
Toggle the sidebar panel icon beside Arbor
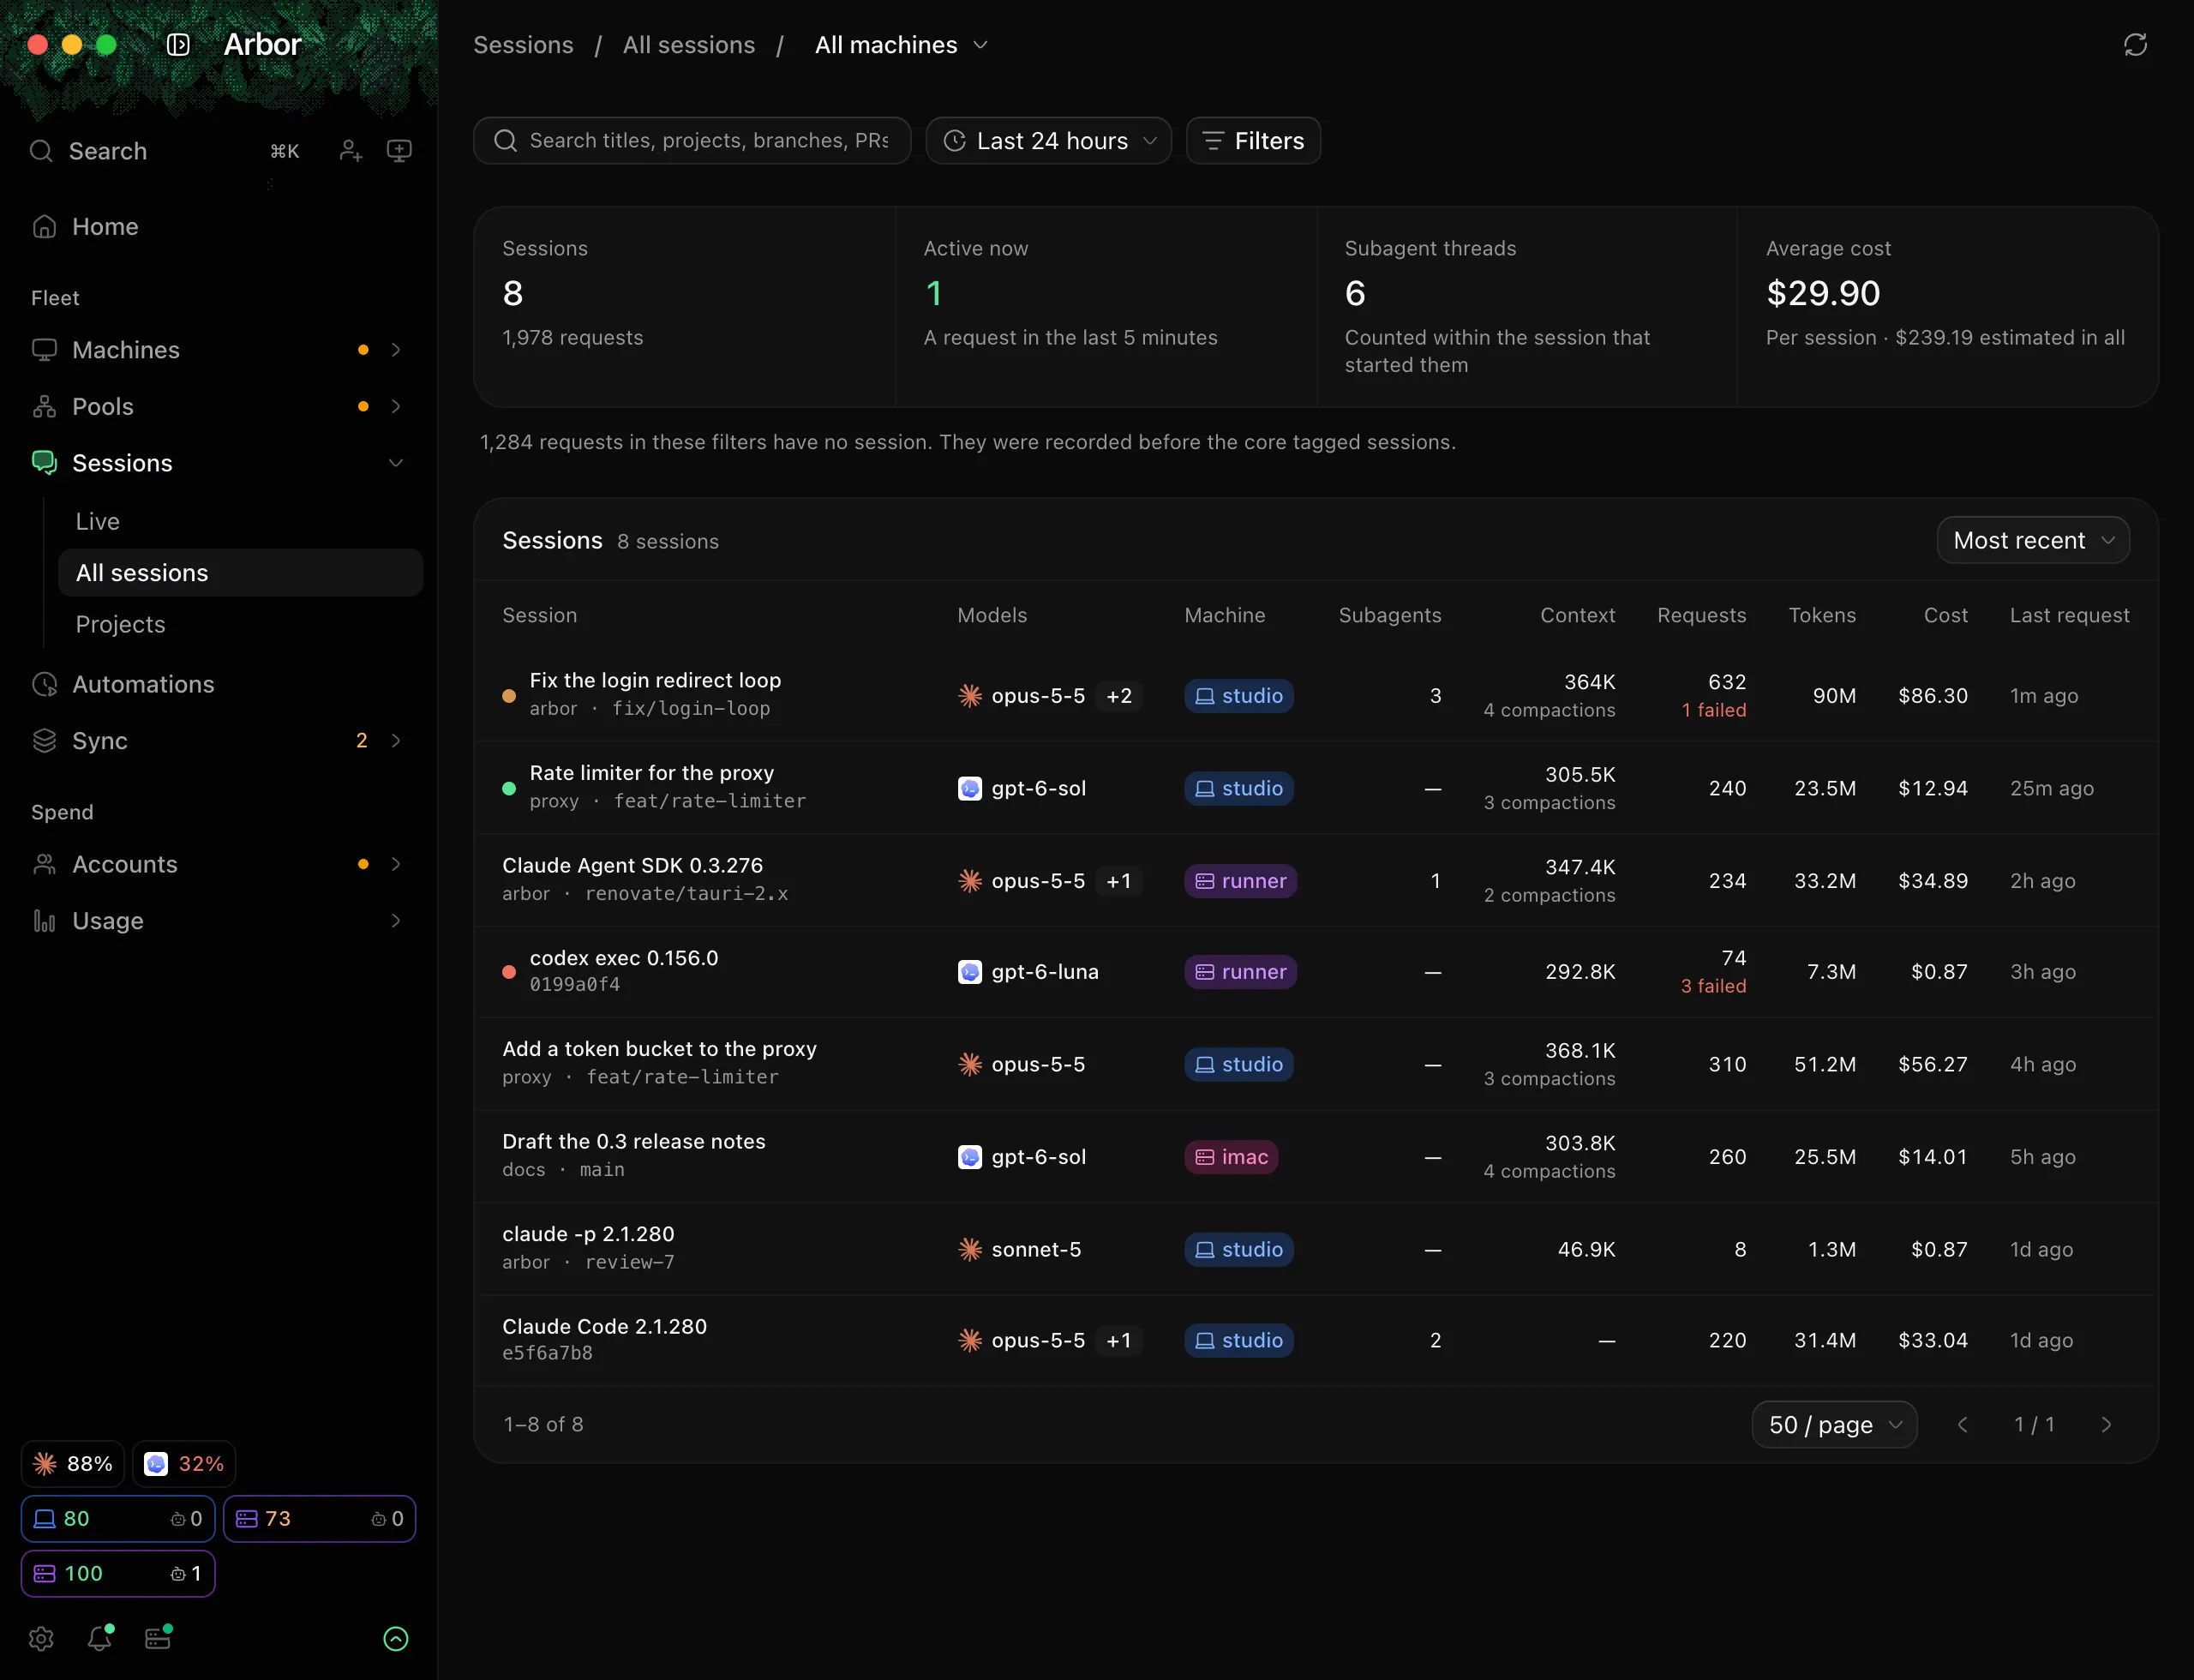178,45
